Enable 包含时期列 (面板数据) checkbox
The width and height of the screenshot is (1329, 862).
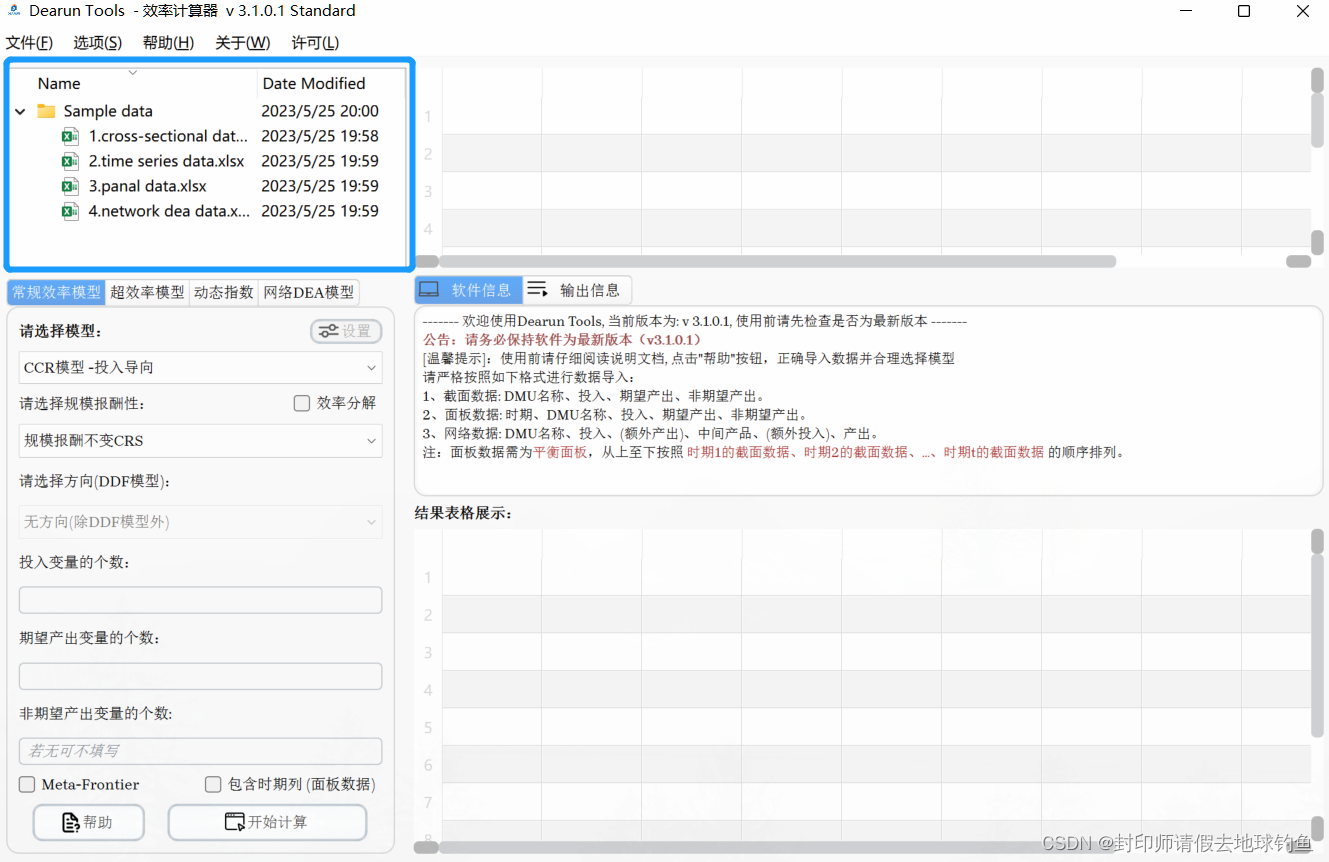(213, 784)
